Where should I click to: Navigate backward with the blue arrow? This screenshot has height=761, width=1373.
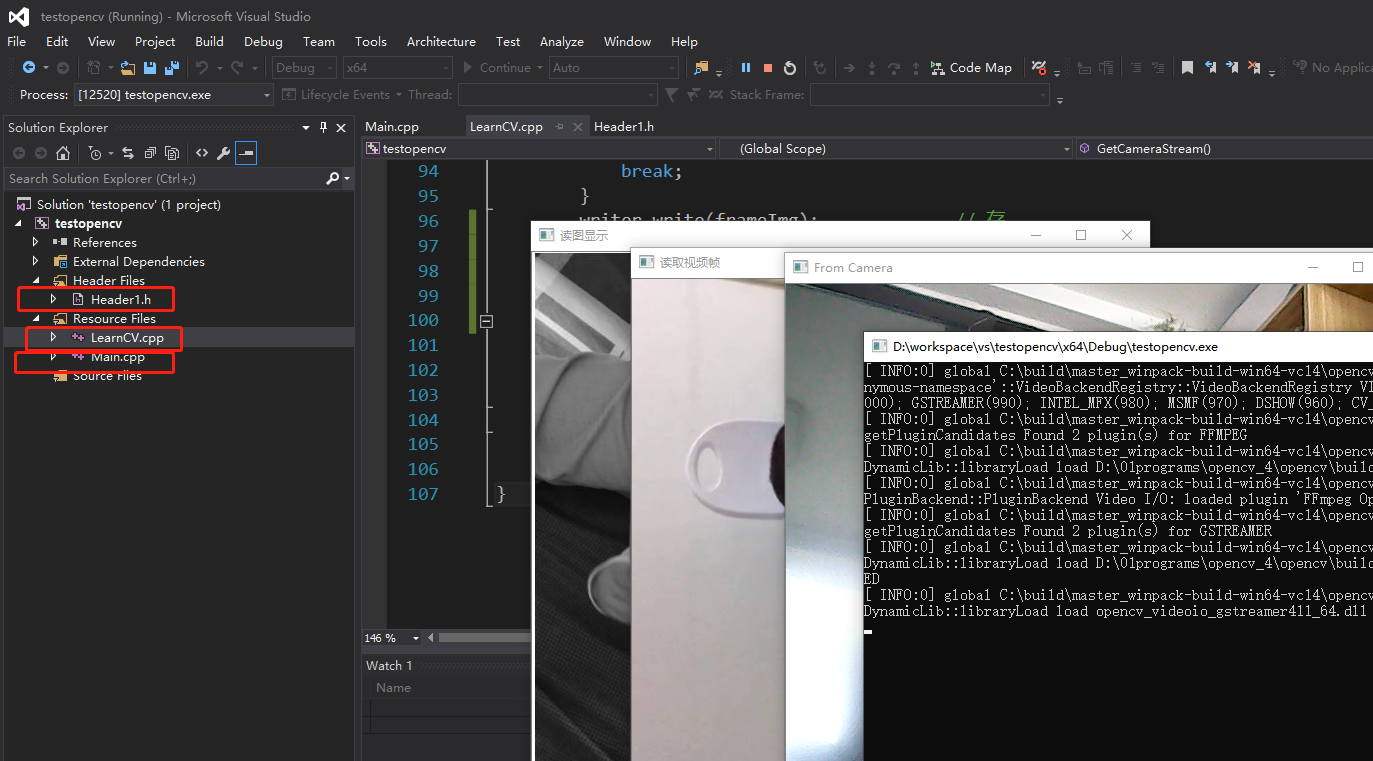click(x=29, y=68)
